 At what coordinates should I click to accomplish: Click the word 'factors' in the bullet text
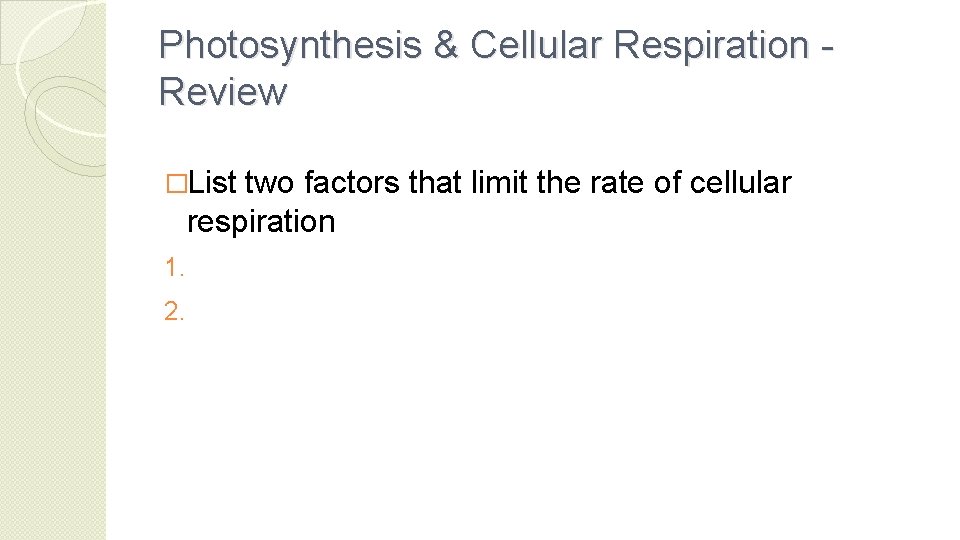pyautogui.click(x=351, y=182)
